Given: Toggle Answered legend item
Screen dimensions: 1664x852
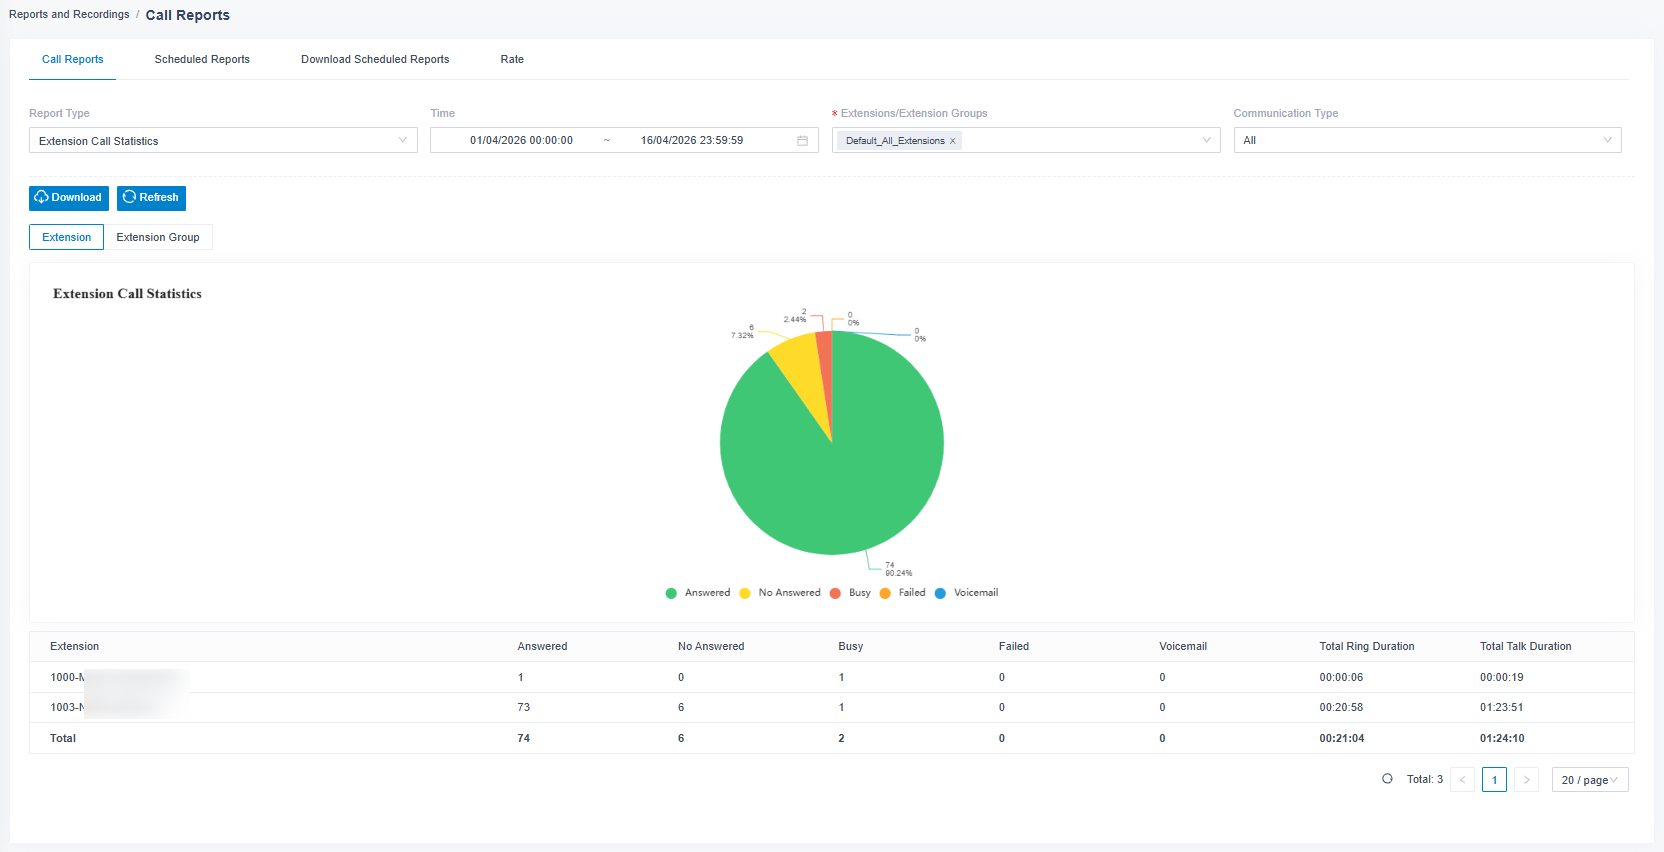Looking at the screenshot, I should [698, 593].
